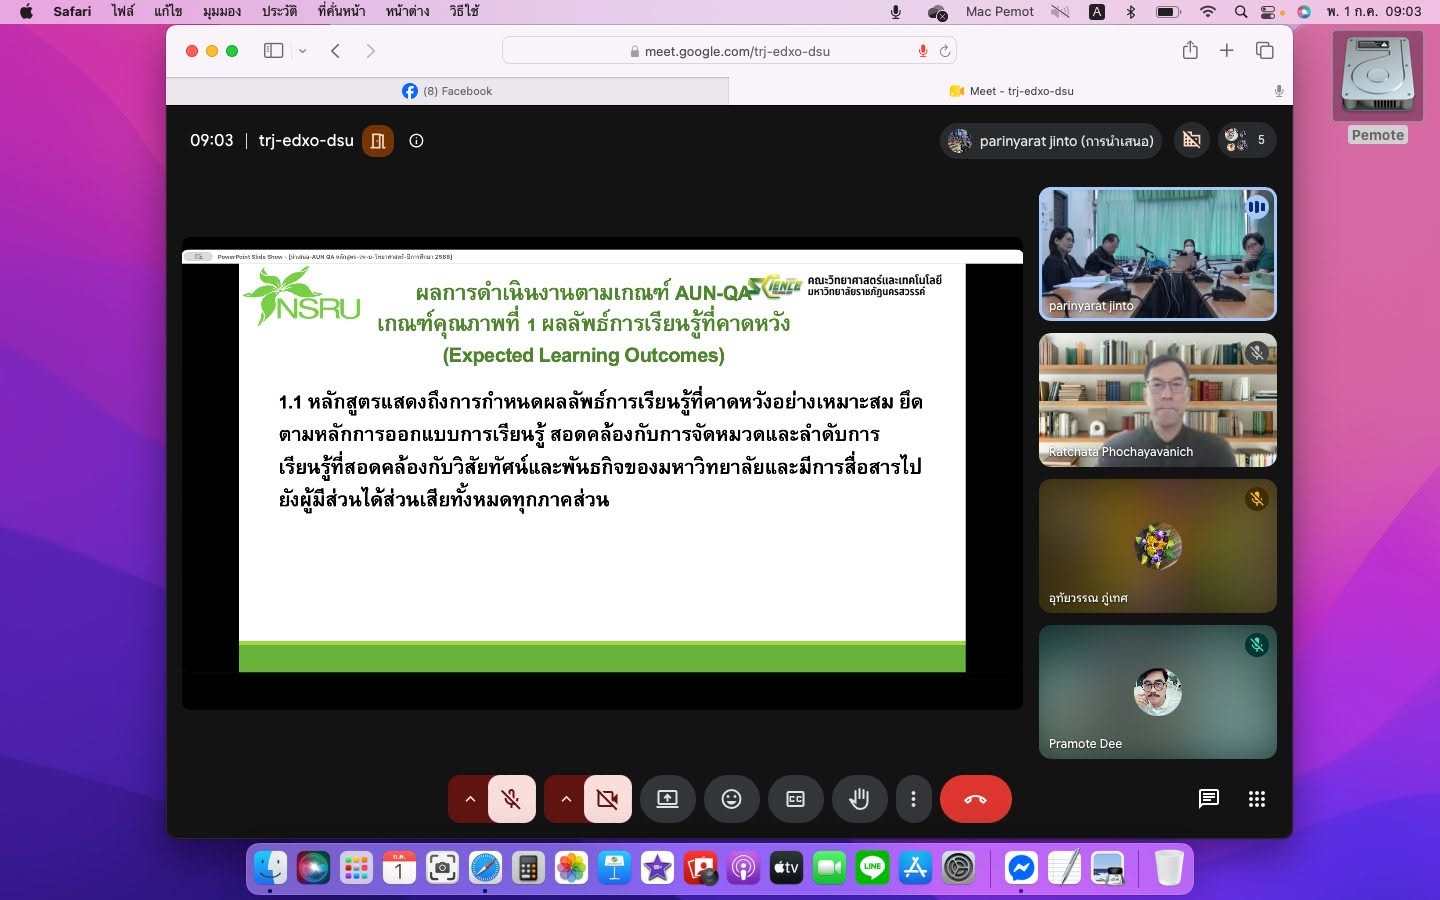Screen dimensions: 1440x900
Task: Open audio settings arrow beside microphone
Action: (x=469, y=799)
